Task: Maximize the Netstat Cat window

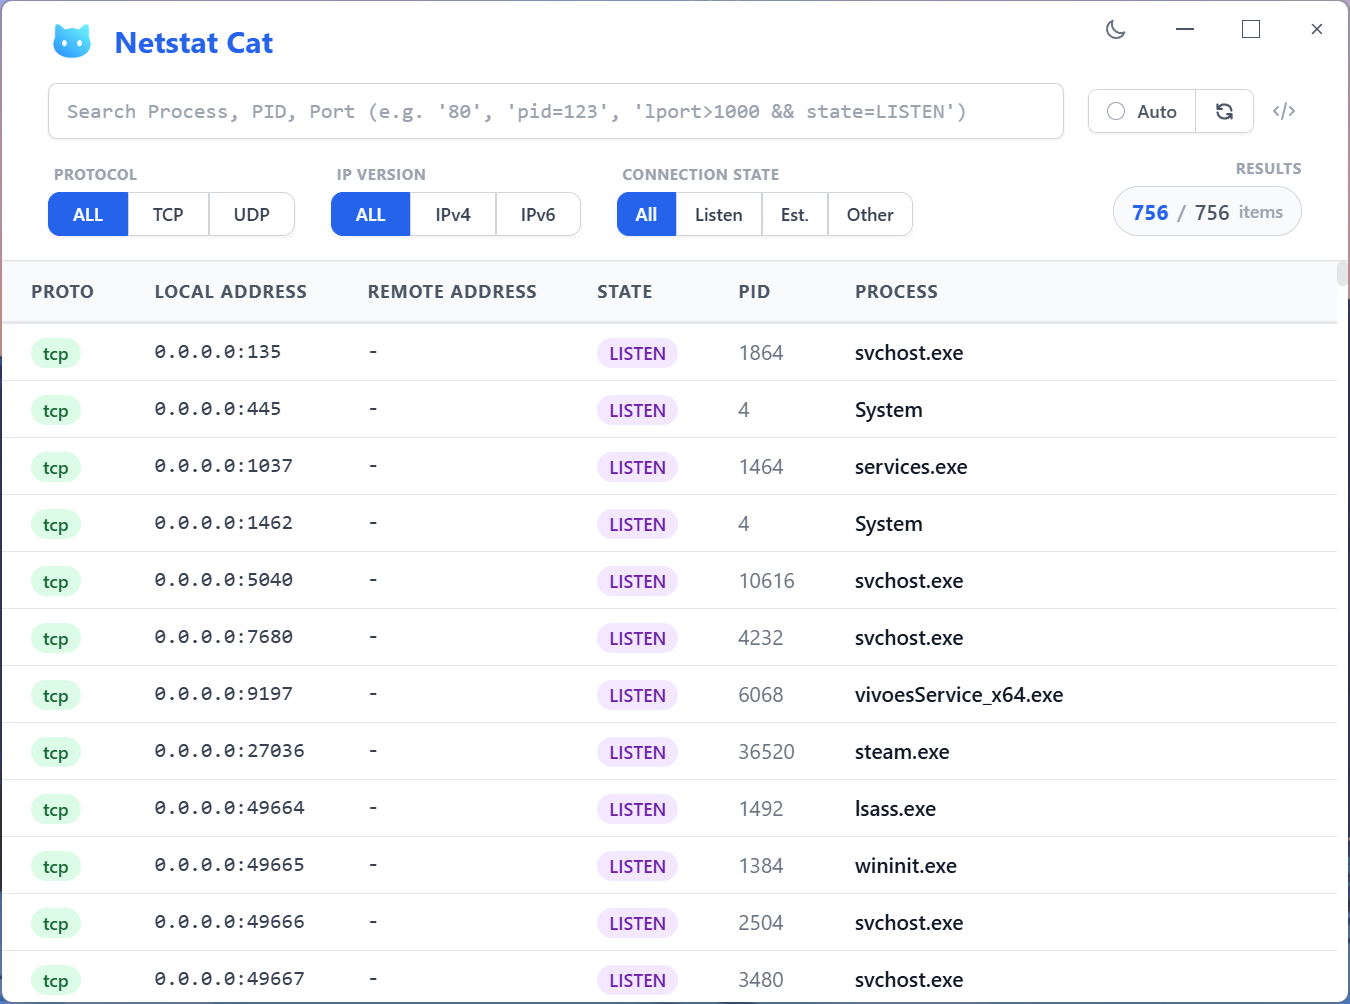Action: [x=1250, y=30]
